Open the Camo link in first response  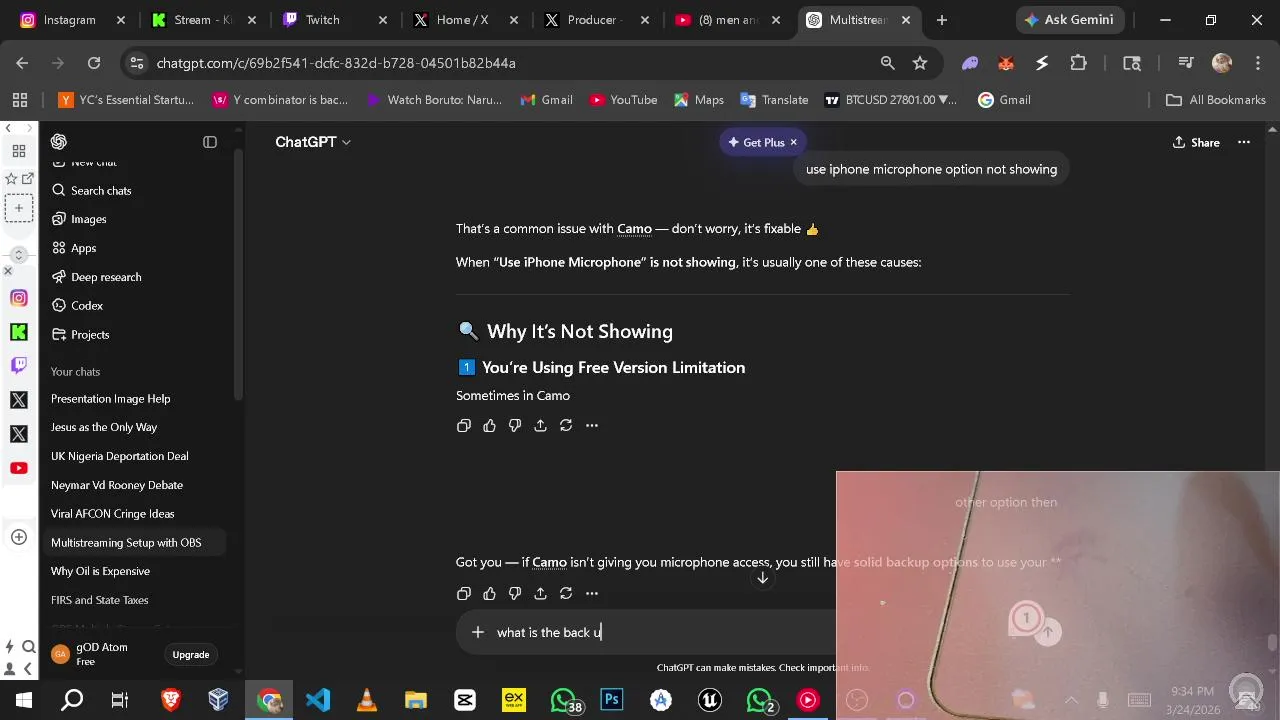[x=634, y=229]
